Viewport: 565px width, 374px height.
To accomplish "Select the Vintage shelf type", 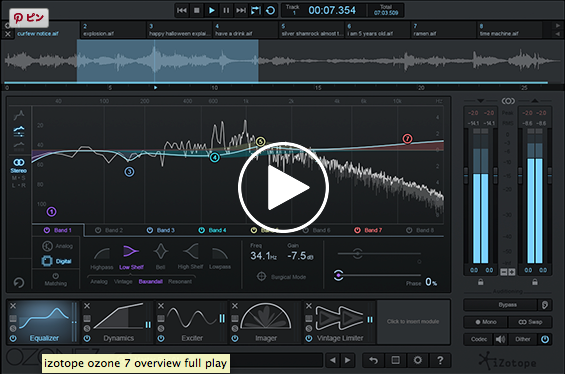I will click(x=123, y=282).
